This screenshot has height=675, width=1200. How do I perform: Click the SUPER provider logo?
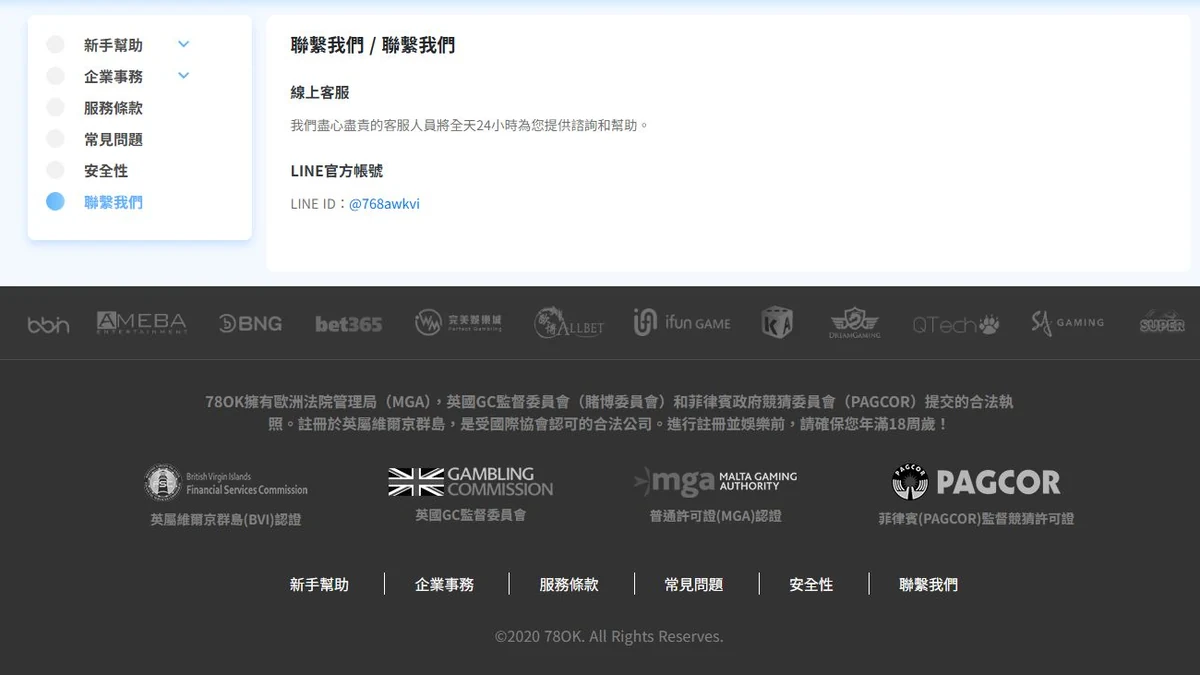point(1162,322)
